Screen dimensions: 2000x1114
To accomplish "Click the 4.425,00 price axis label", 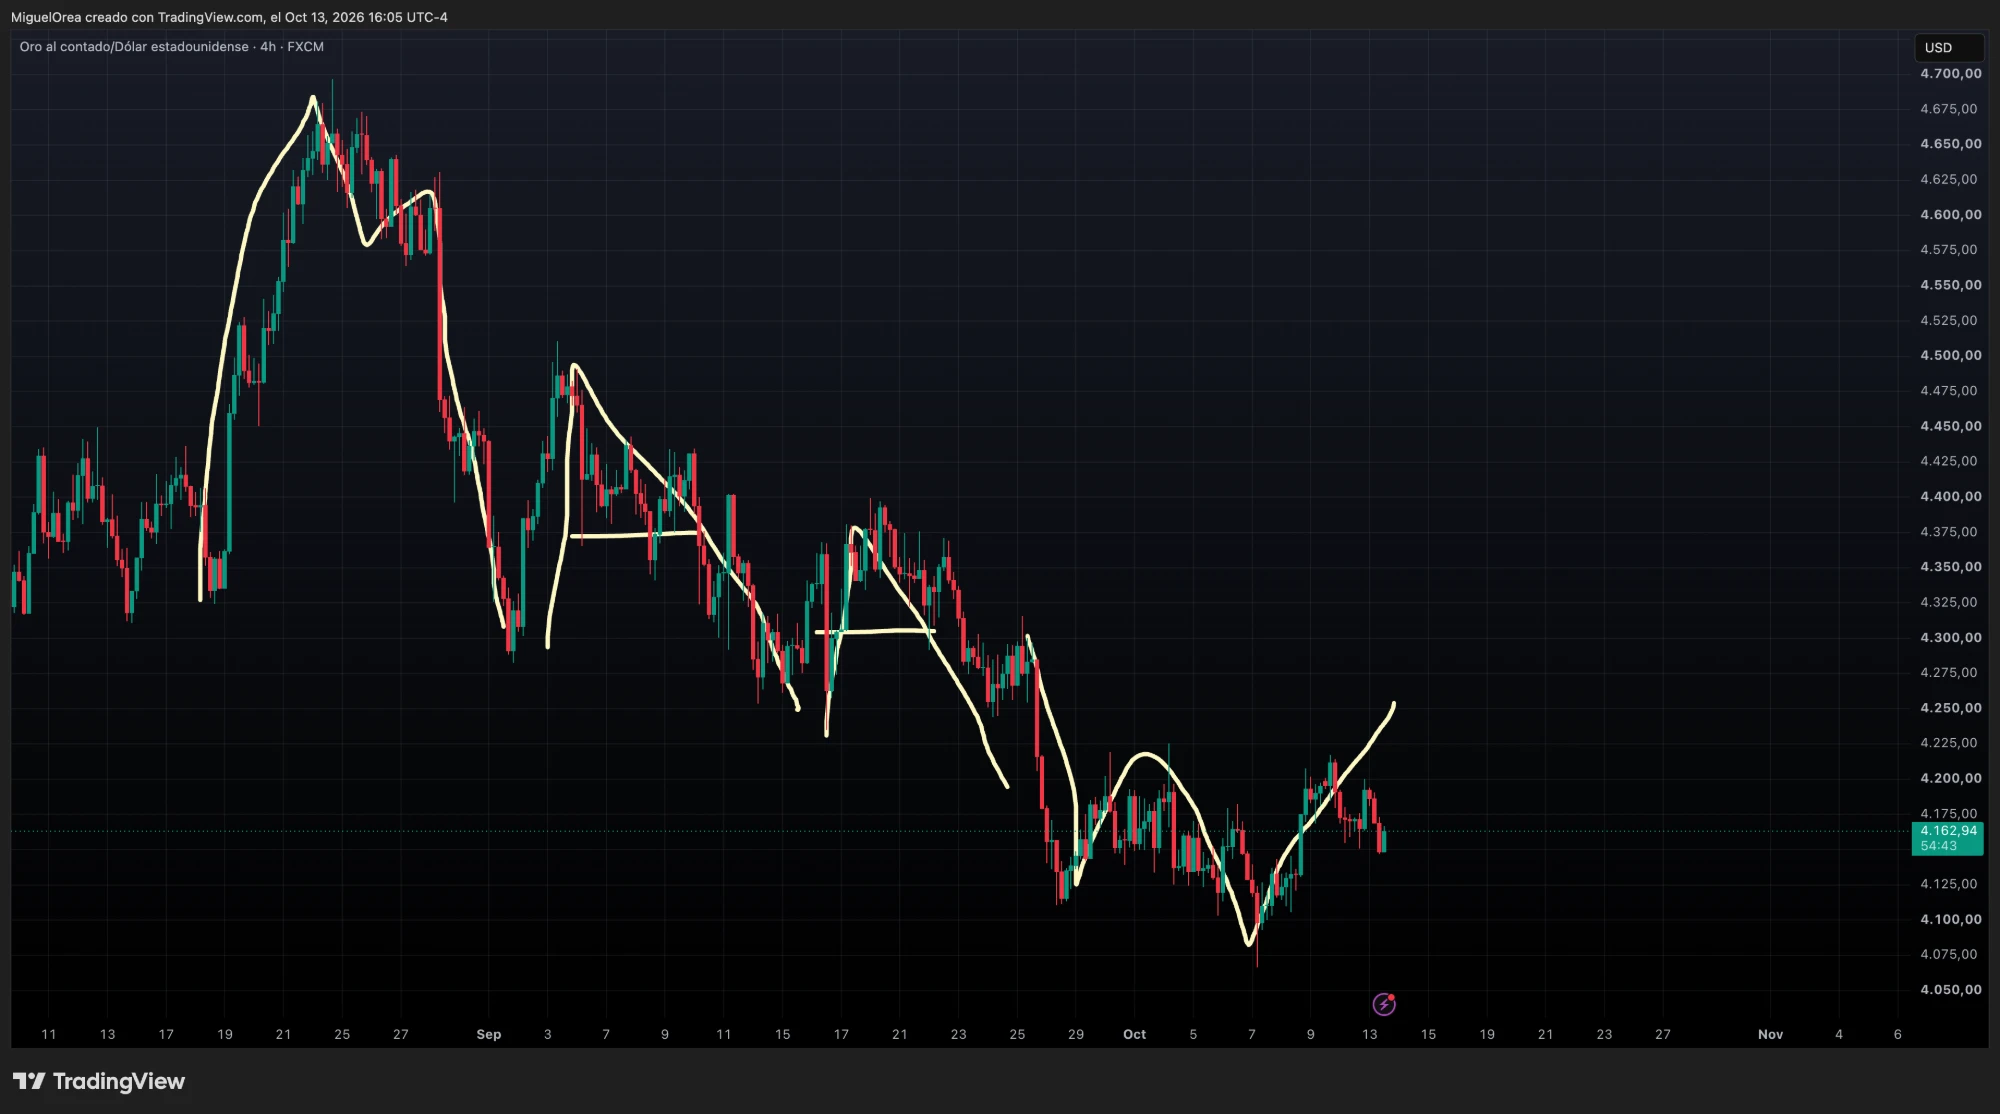I will pos(1948,461).
